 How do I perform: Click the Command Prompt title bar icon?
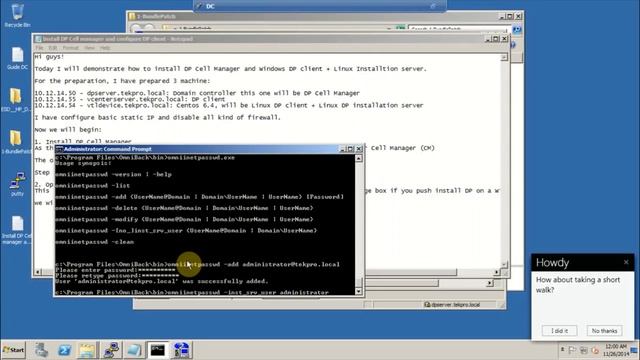pos(59,149)
